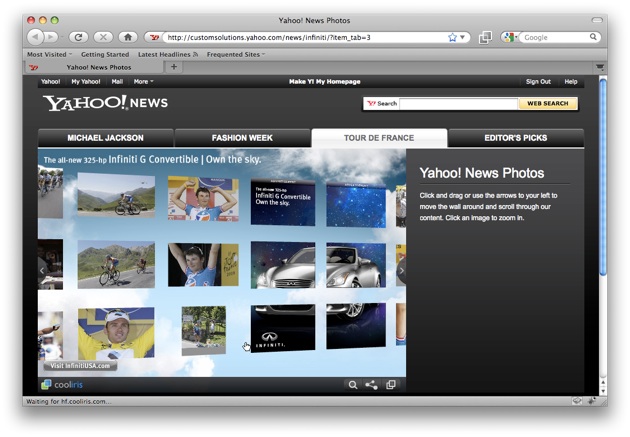Open the Google search engine selector
The height and width of the screenshot is (437, 630).
(510, 37)
